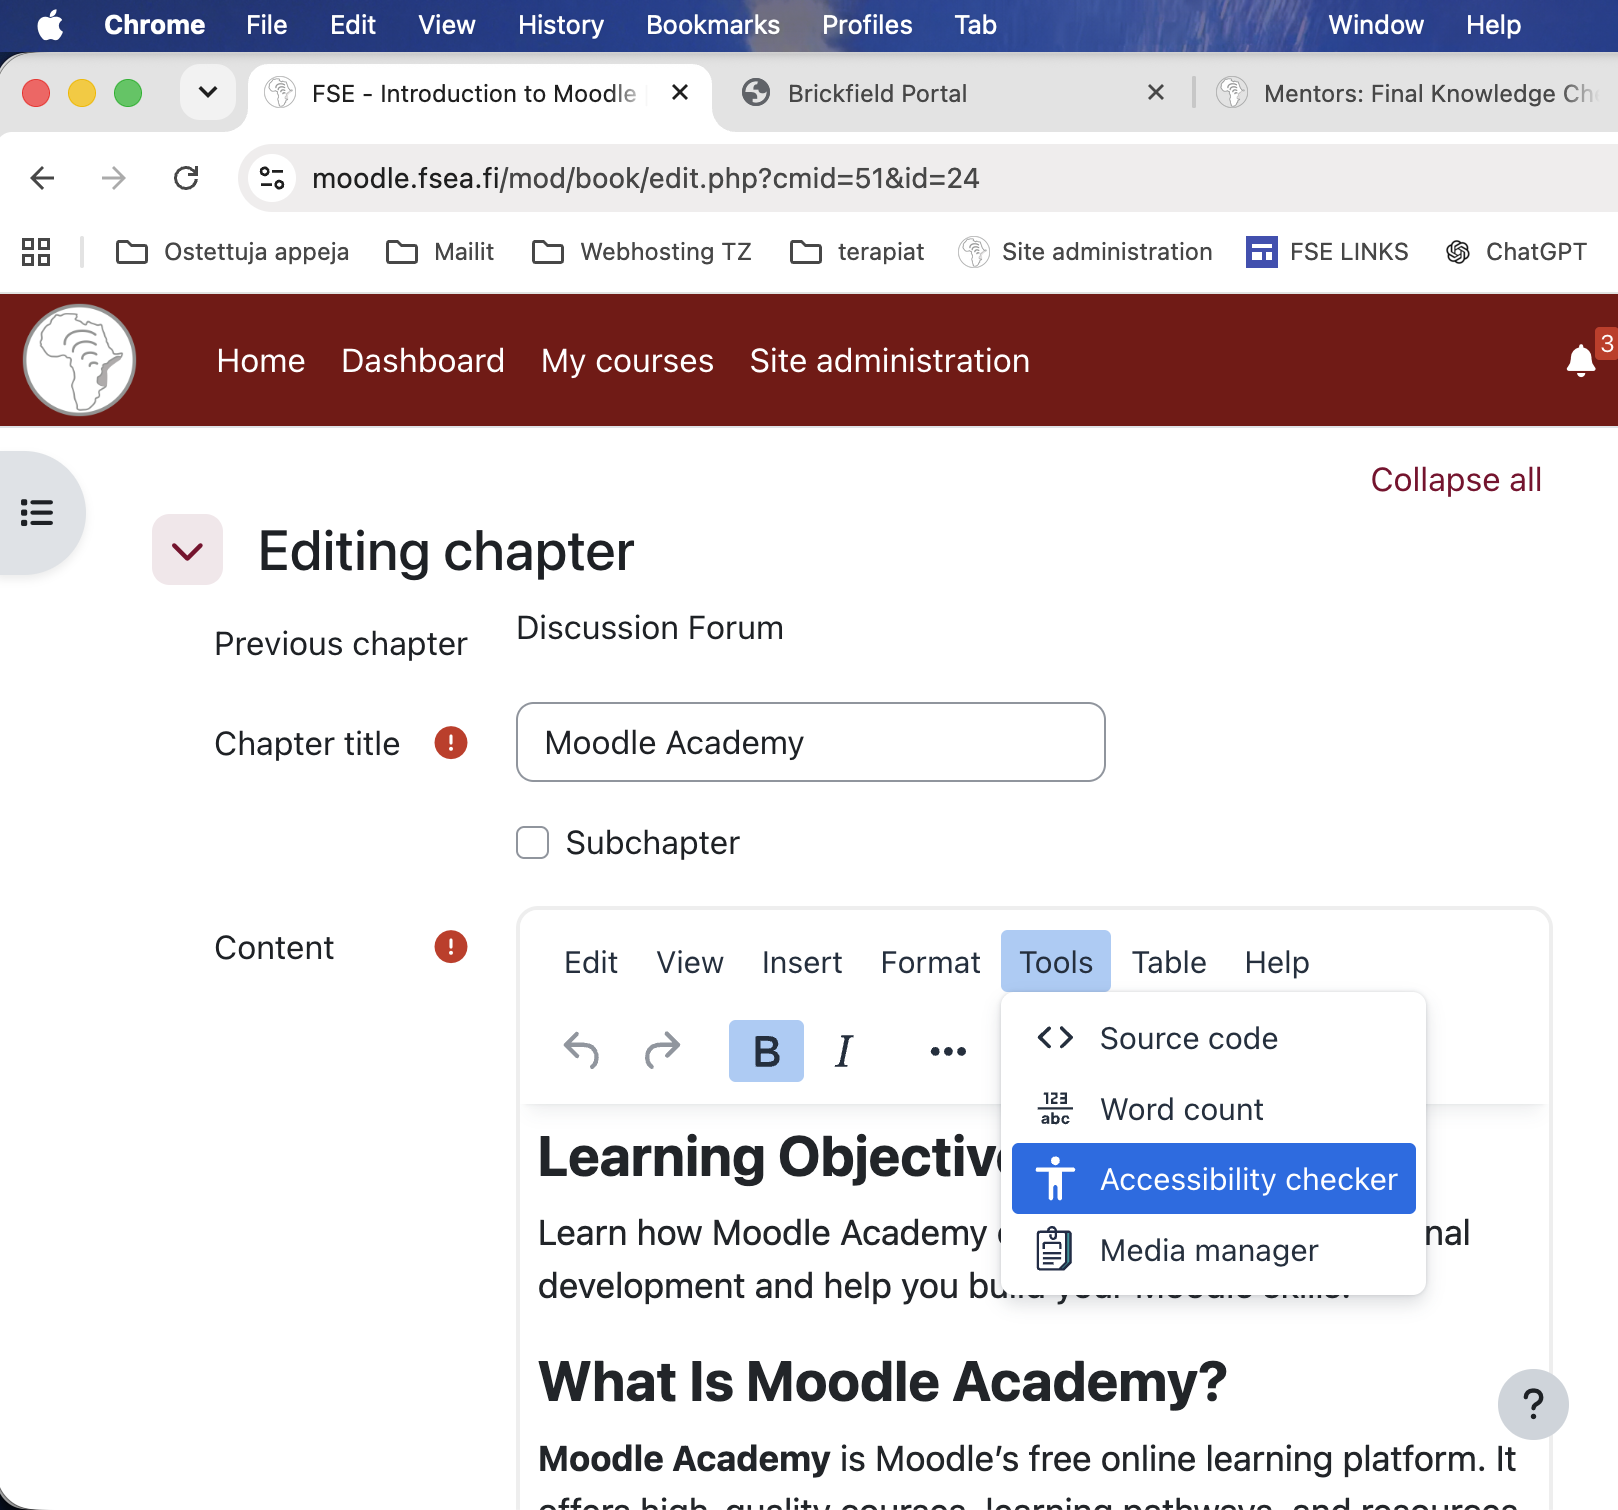Viewport: 1618px width, 1510px height.
Task: Open the Chrome History menu
Action: tap(561, 25)
